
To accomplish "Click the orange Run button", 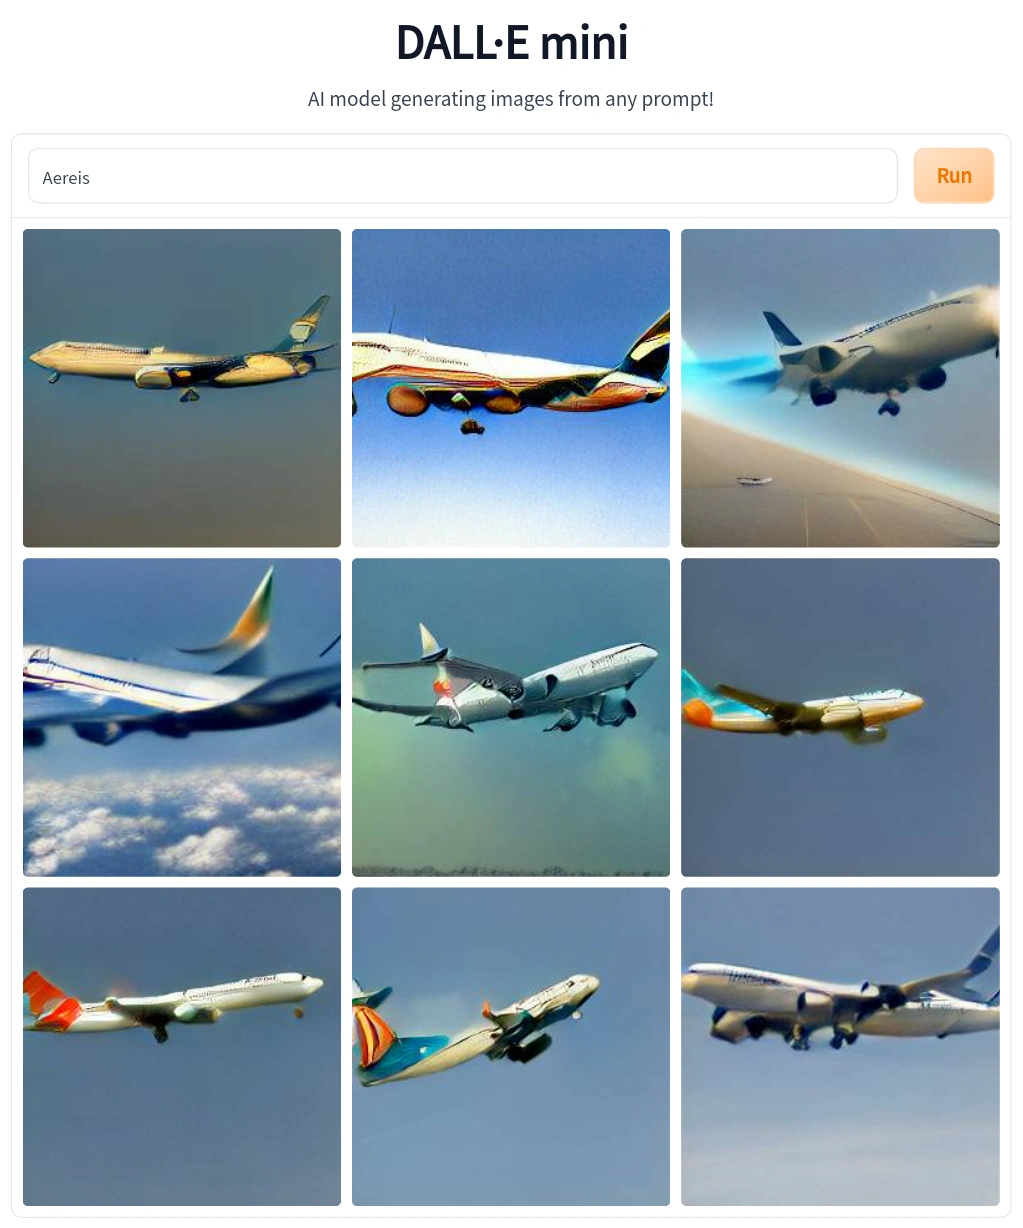I will pyautogui.click(x=953, y=176).
